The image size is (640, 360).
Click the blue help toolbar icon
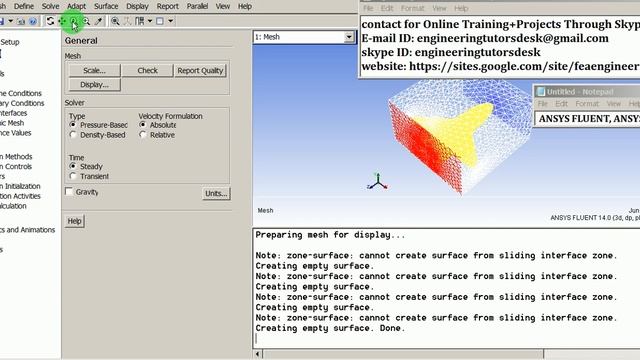[x=33, y=21]
